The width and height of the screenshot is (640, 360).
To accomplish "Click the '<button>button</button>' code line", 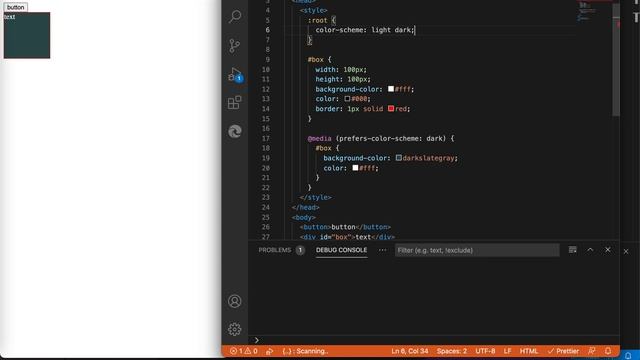I will point(345,227).
